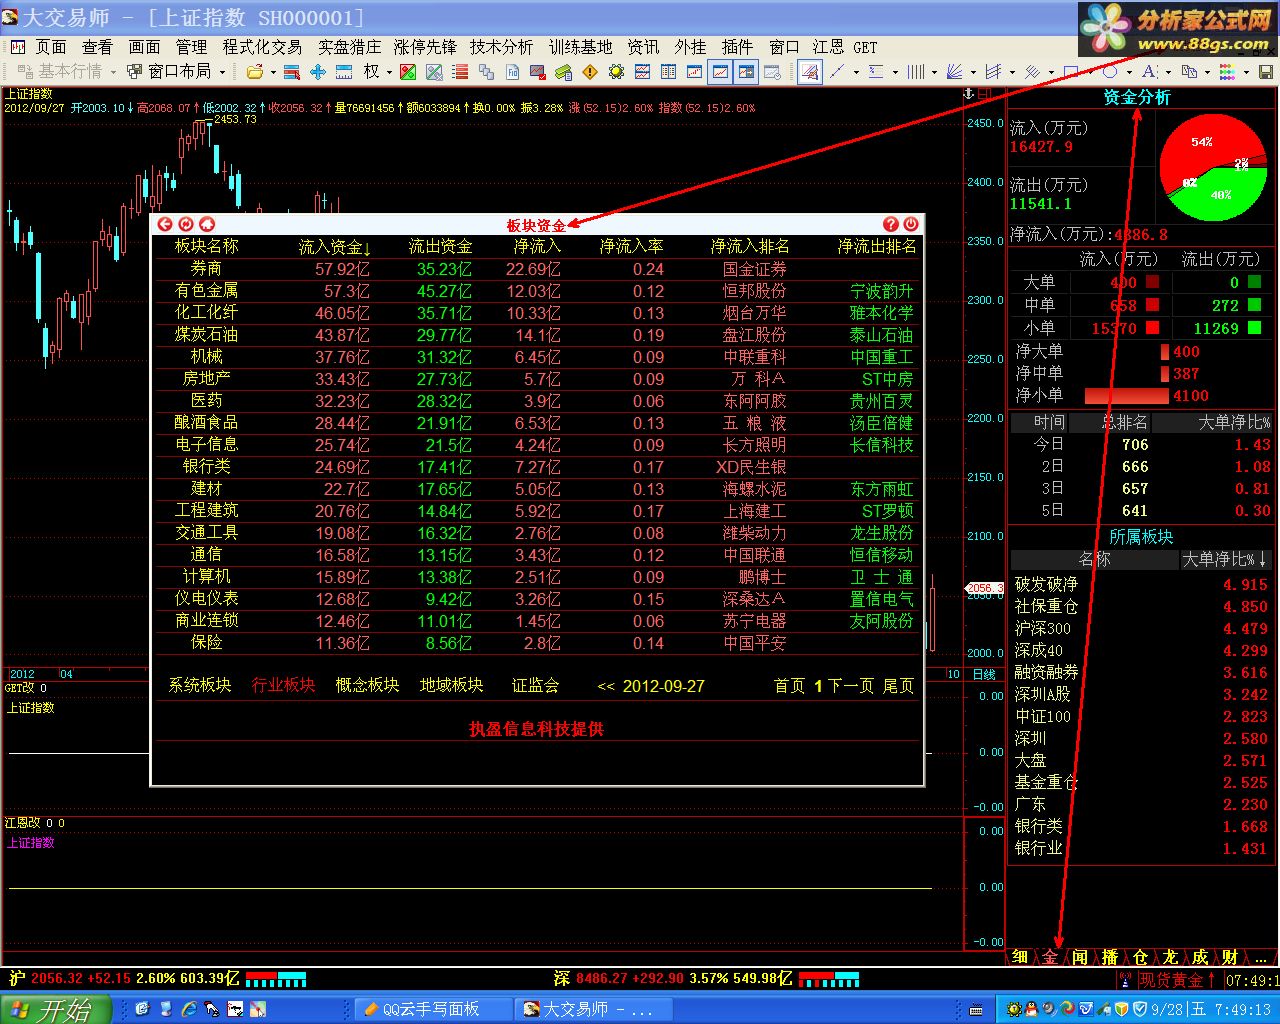Switch to the 行业板块 tab

[283, 685]
